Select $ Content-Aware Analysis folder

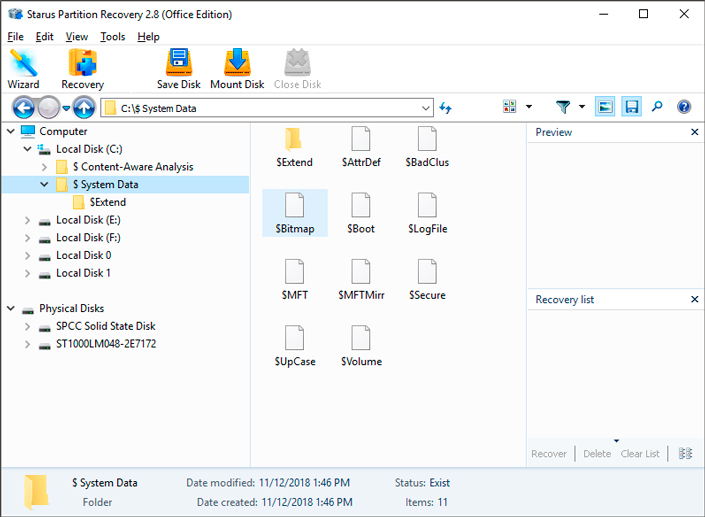133,167
